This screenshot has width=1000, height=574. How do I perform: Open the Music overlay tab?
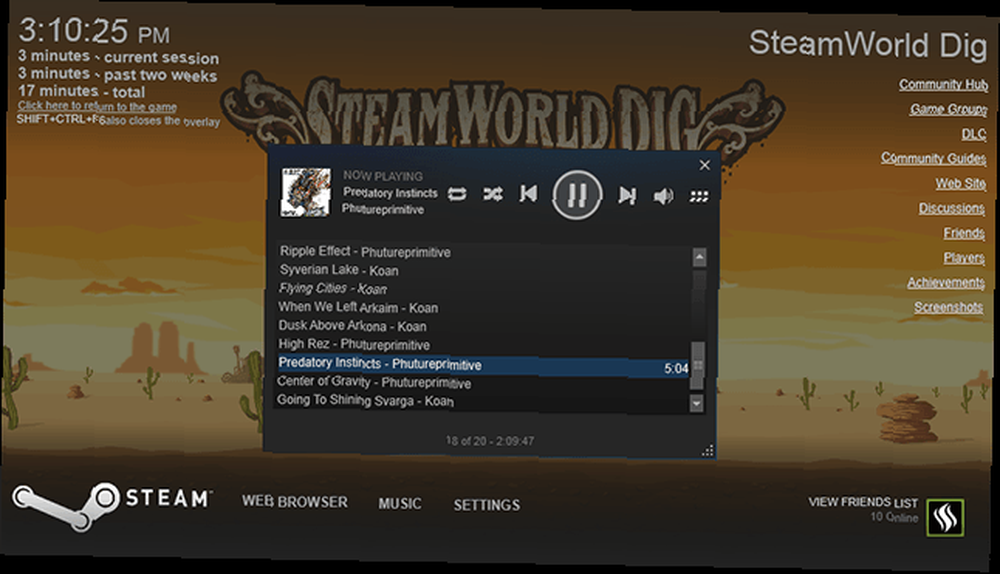click(x=400, y=504)
